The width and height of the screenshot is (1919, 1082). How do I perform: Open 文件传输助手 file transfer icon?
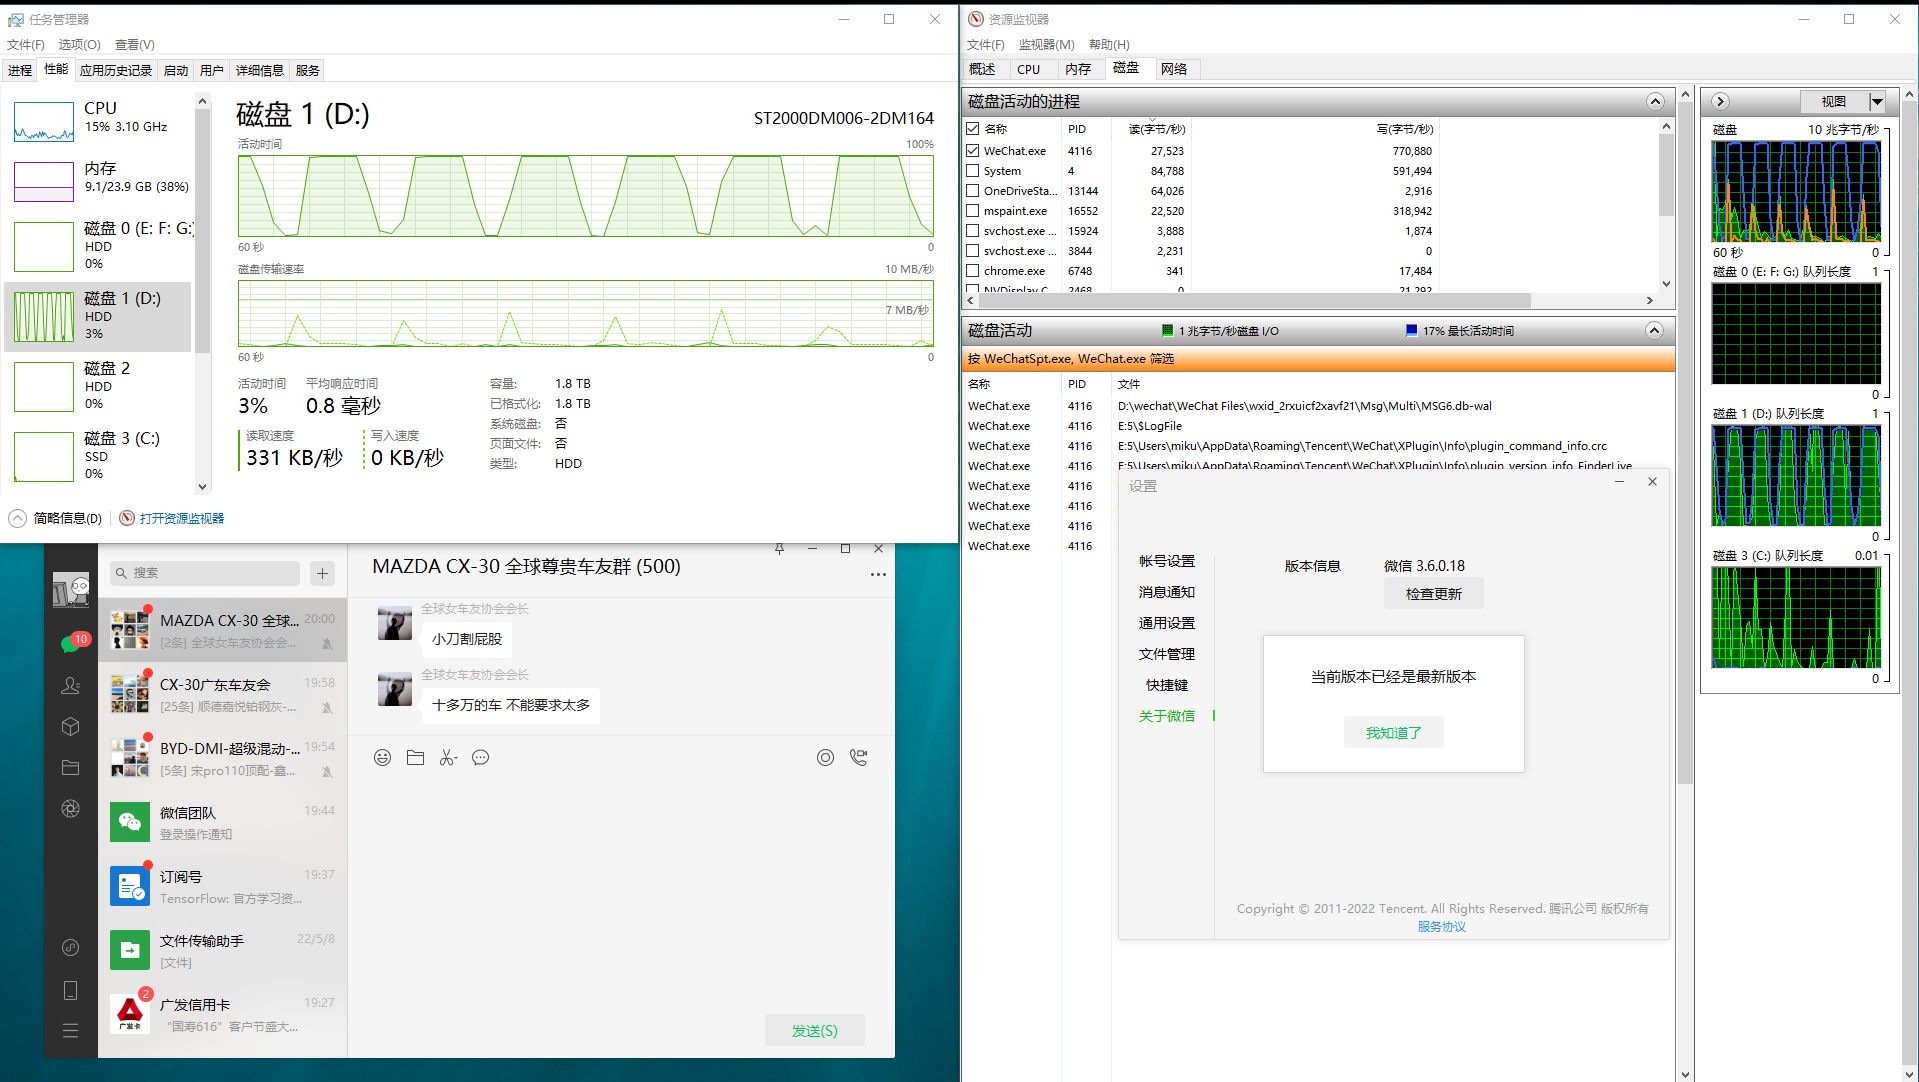point(130,950)
